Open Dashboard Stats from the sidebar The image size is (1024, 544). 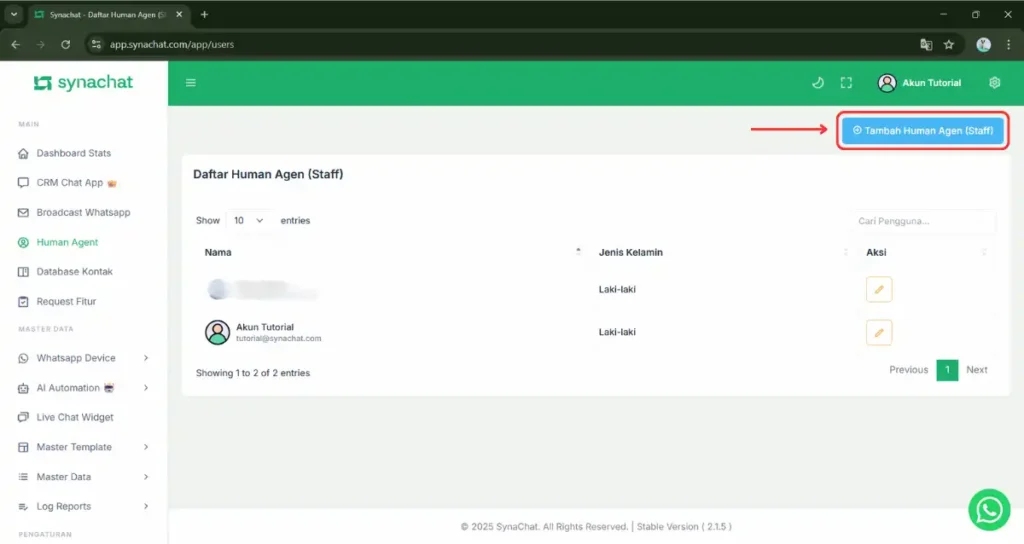point(74,153)
